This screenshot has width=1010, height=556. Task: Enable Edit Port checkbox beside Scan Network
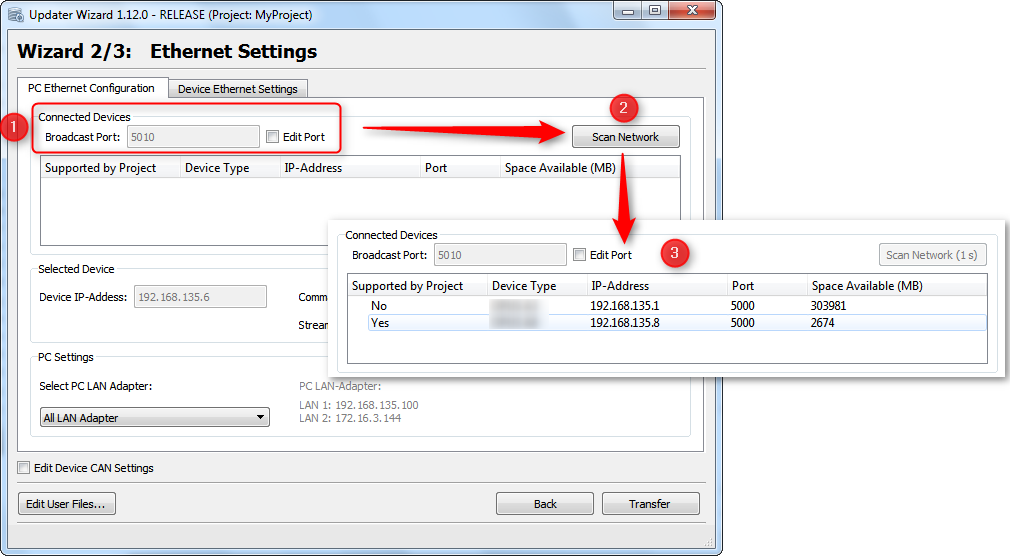coord(273,137)
